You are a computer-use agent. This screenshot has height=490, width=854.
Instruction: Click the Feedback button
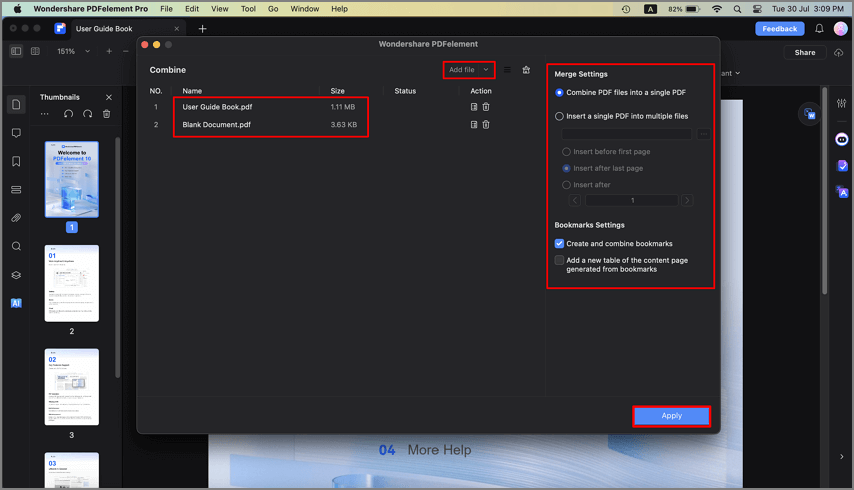(779, 29)
